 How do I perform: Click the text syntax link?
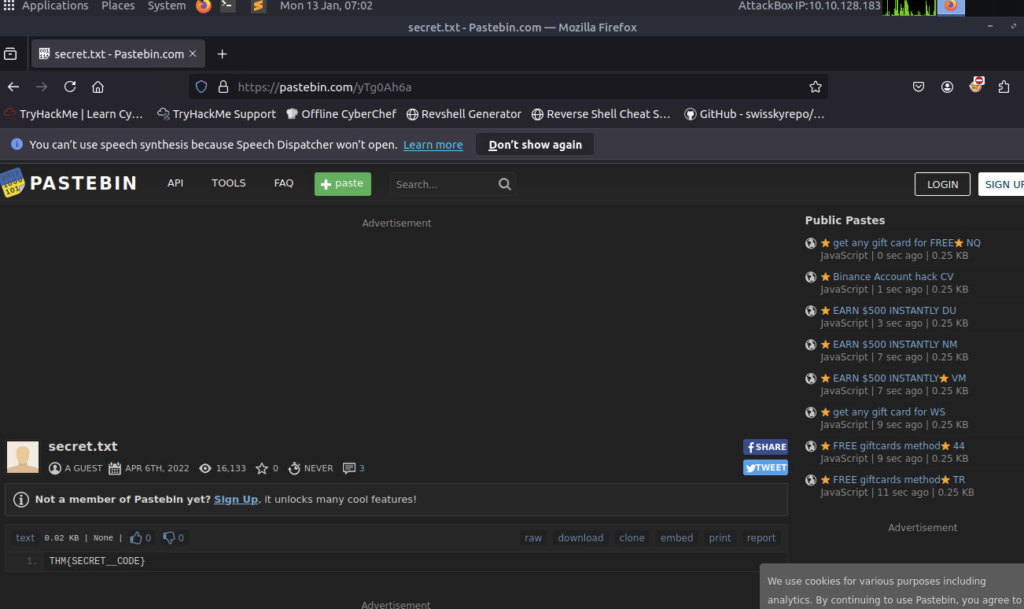[x=25, y=538]
